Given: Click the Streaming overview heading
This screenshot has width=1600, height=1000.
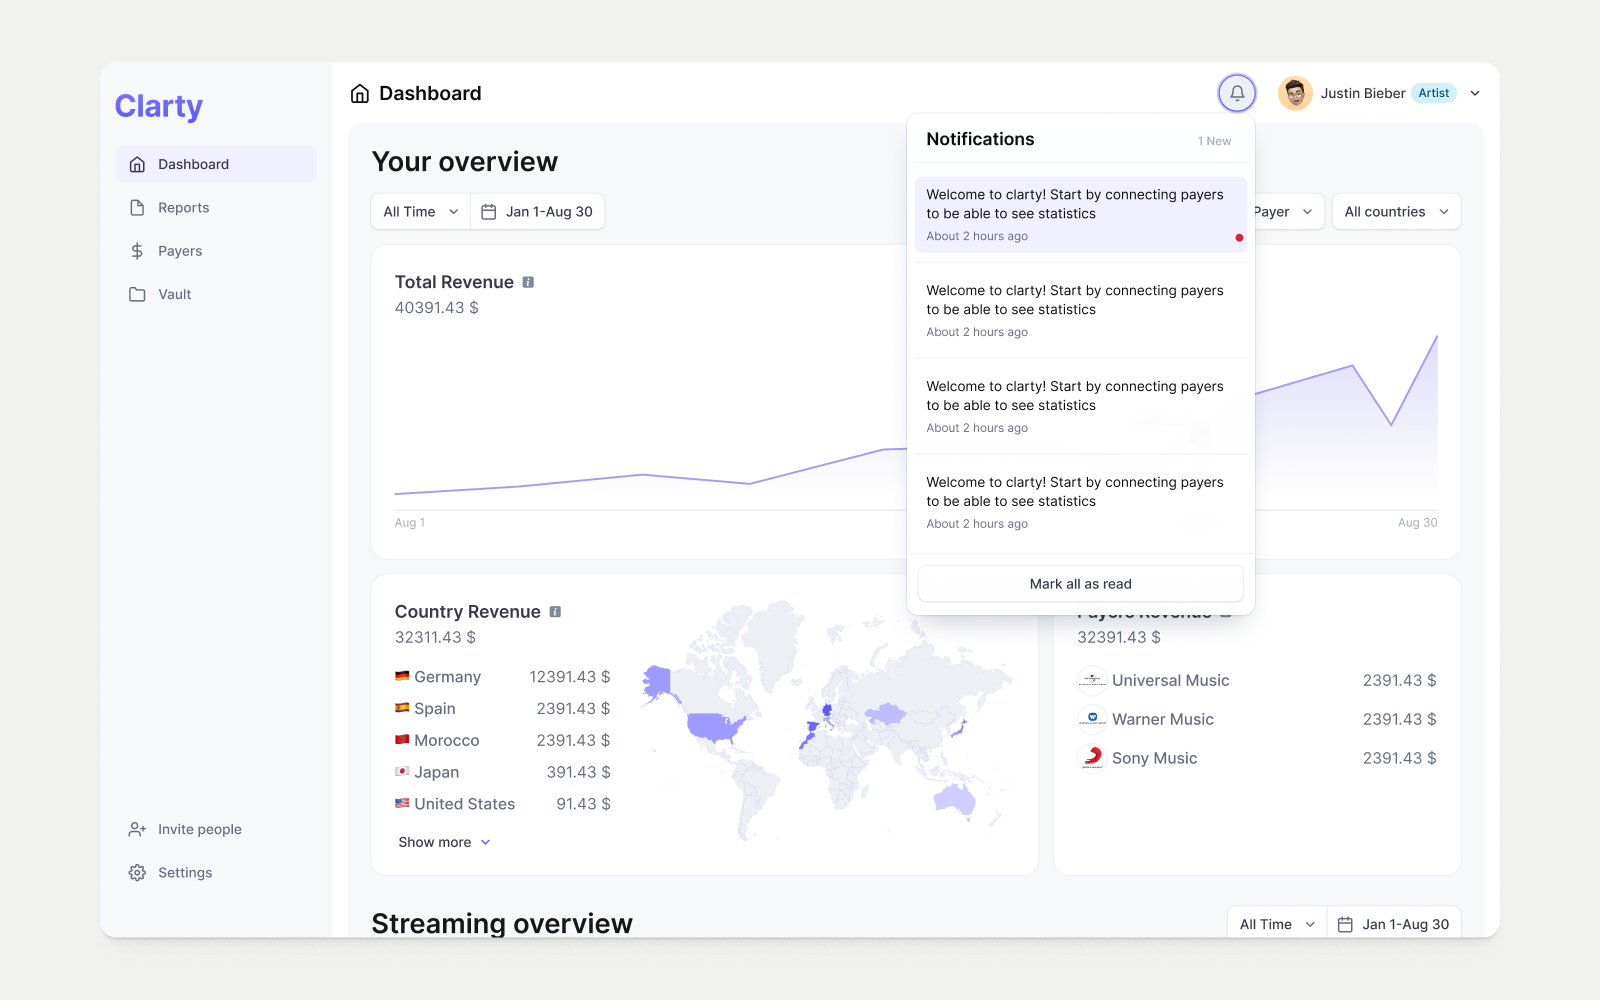Looking at the screenshot, I should click(x=502, y=923).
